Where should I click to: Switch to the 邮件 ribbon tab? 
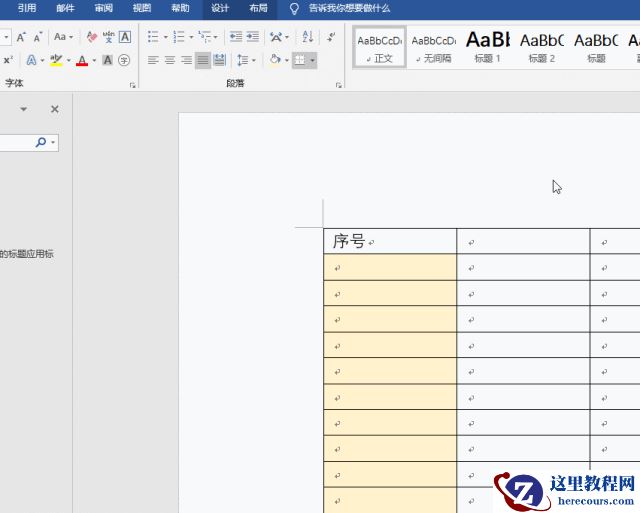[x=65, y=8]
